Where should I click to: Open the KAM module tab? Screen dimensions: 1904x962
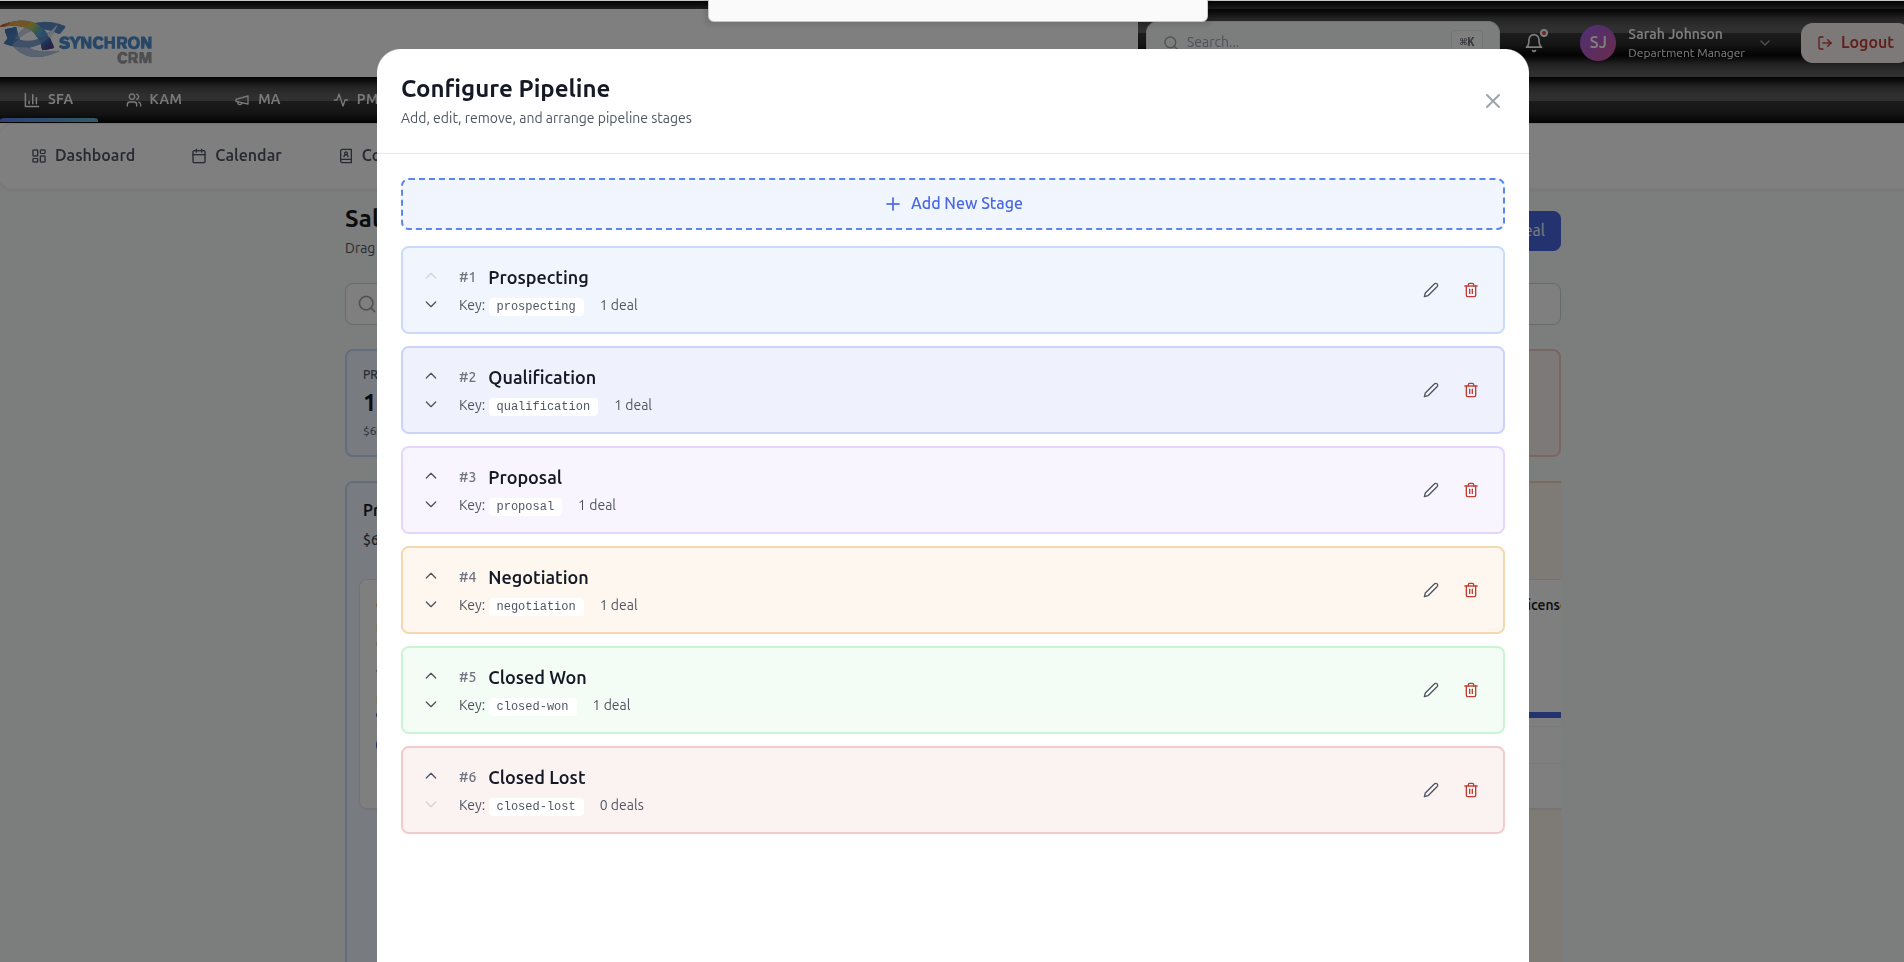click(154, 100)
